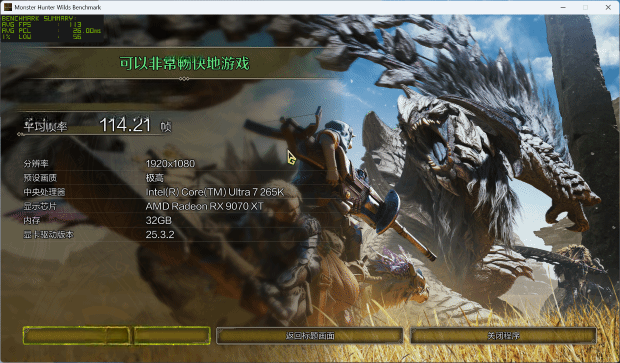The image size is (620, 363).
Task: Click the Monster Hunter Wilds Benchmark title text
Action: [58, 7]
